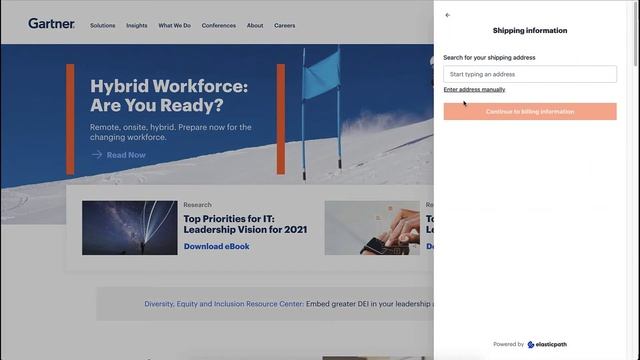Open the Gartner logo home link
This screenshot has width=640, height=360.
coord(51,24)
